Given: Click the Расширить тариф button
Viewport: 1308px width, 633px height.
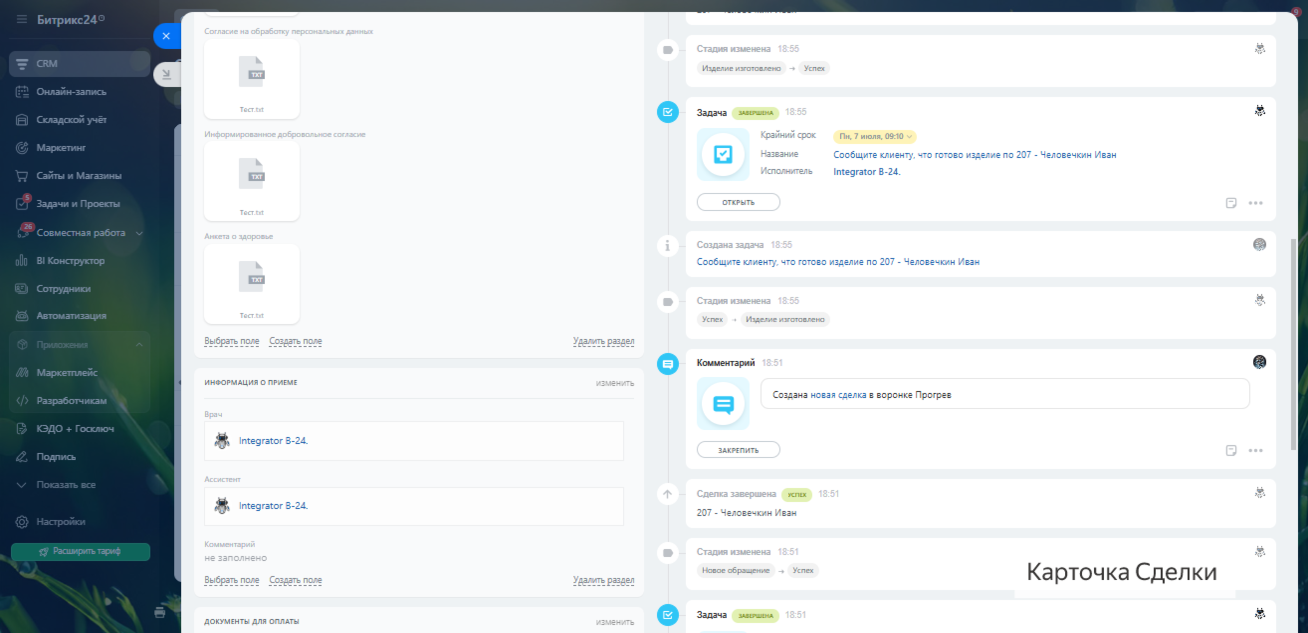Looking at the screenshot, I should (x=80, y=552).
